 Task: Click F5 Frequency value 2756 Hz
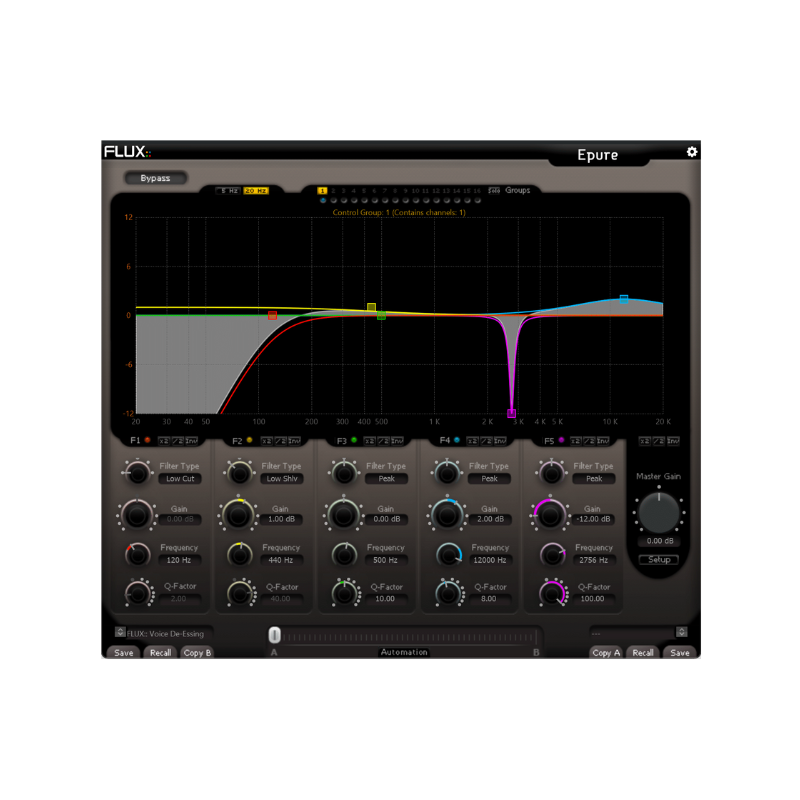[x=594, y=560]
